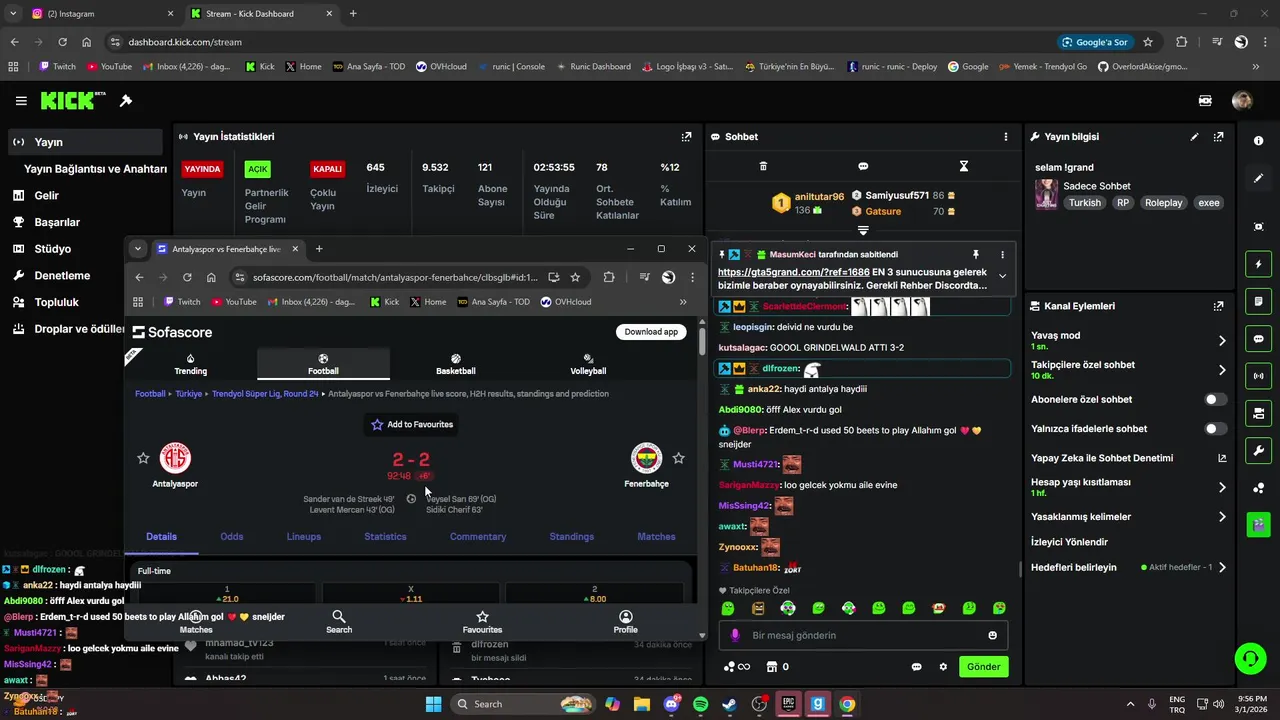Open Steam from Windows taskbar
1280x720 pixels.
pos(729,704)
